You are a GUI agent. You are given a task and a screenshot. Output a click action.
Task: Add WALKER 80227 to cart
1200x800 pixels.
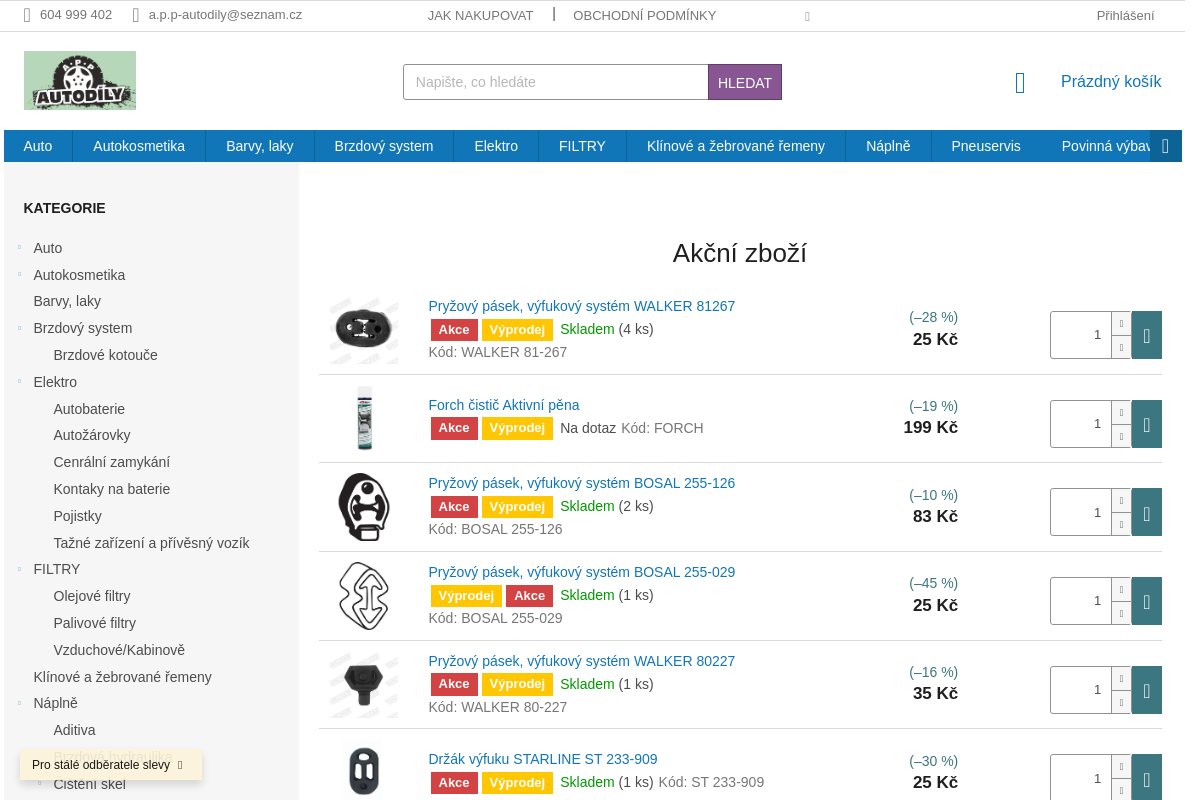click(1146, 690)
